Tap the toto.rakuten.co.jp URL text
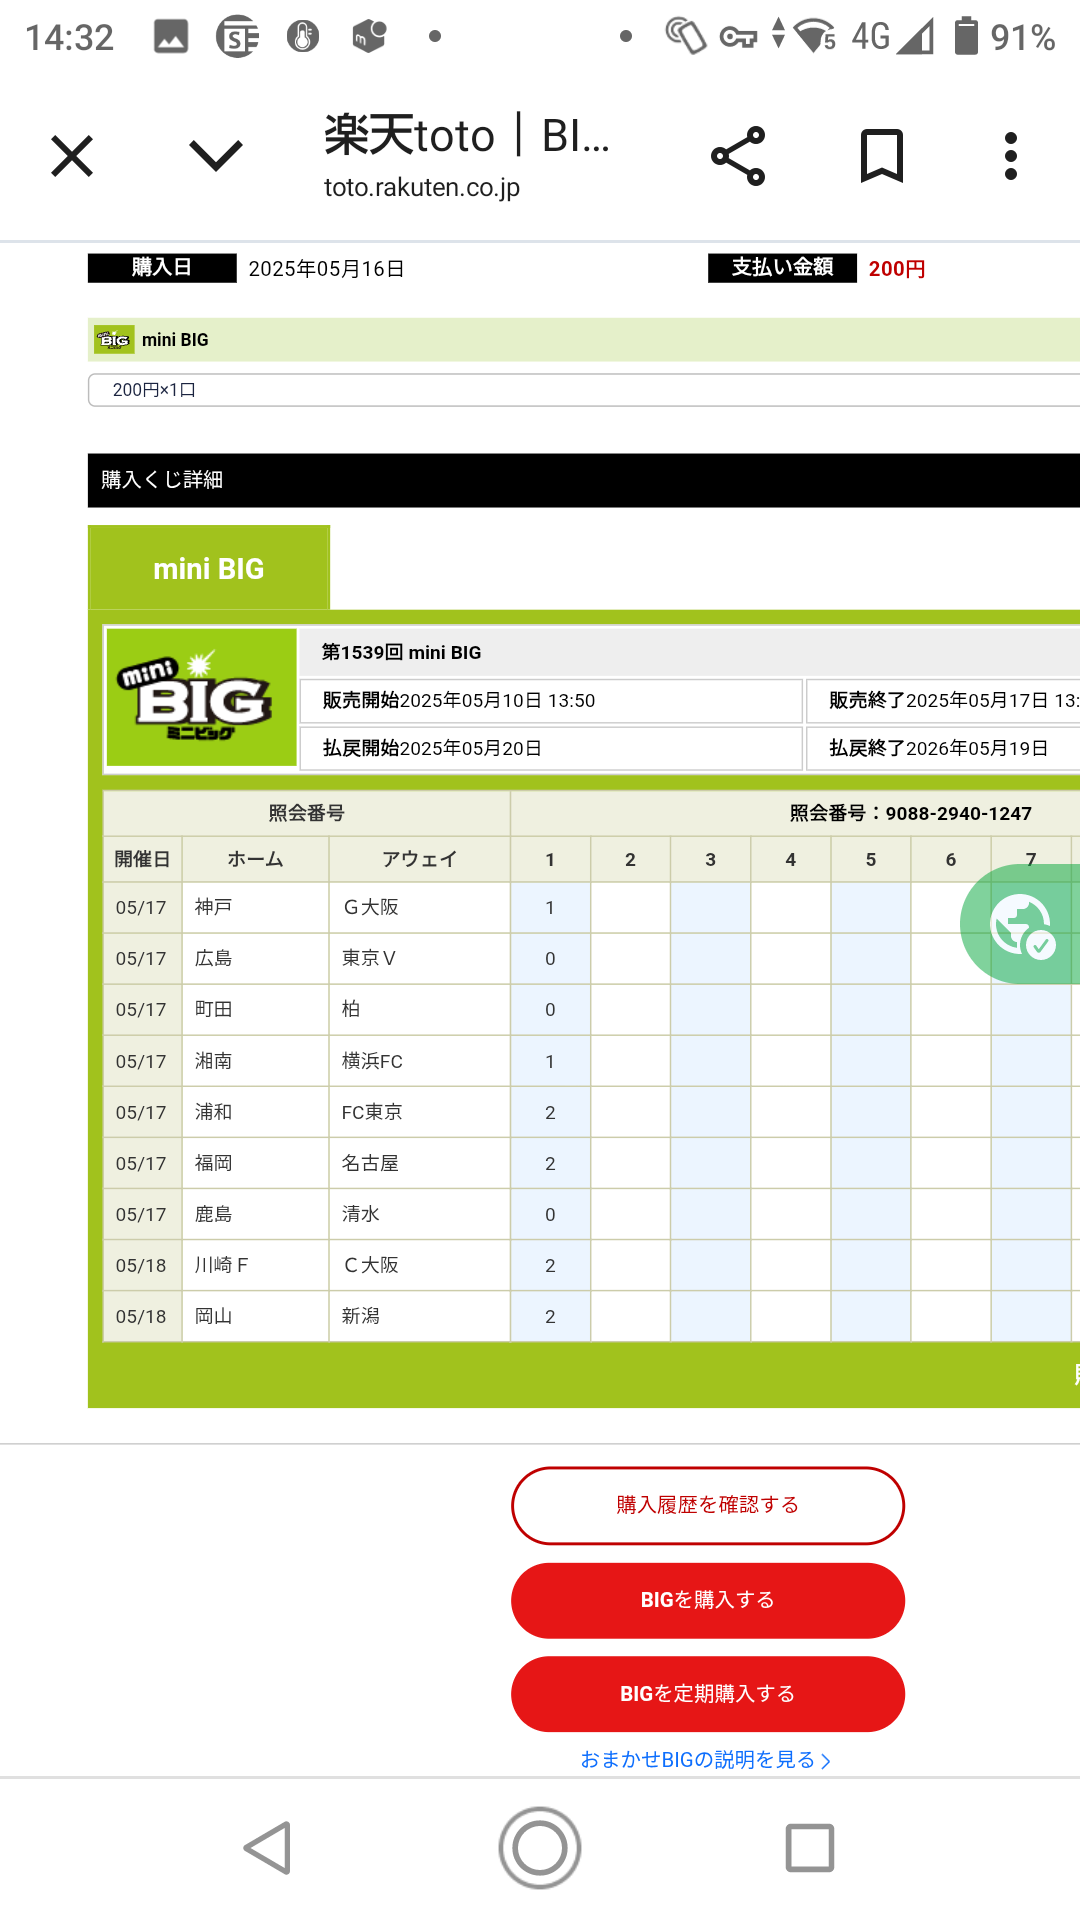1080x1920 pixels. (421, 187)
